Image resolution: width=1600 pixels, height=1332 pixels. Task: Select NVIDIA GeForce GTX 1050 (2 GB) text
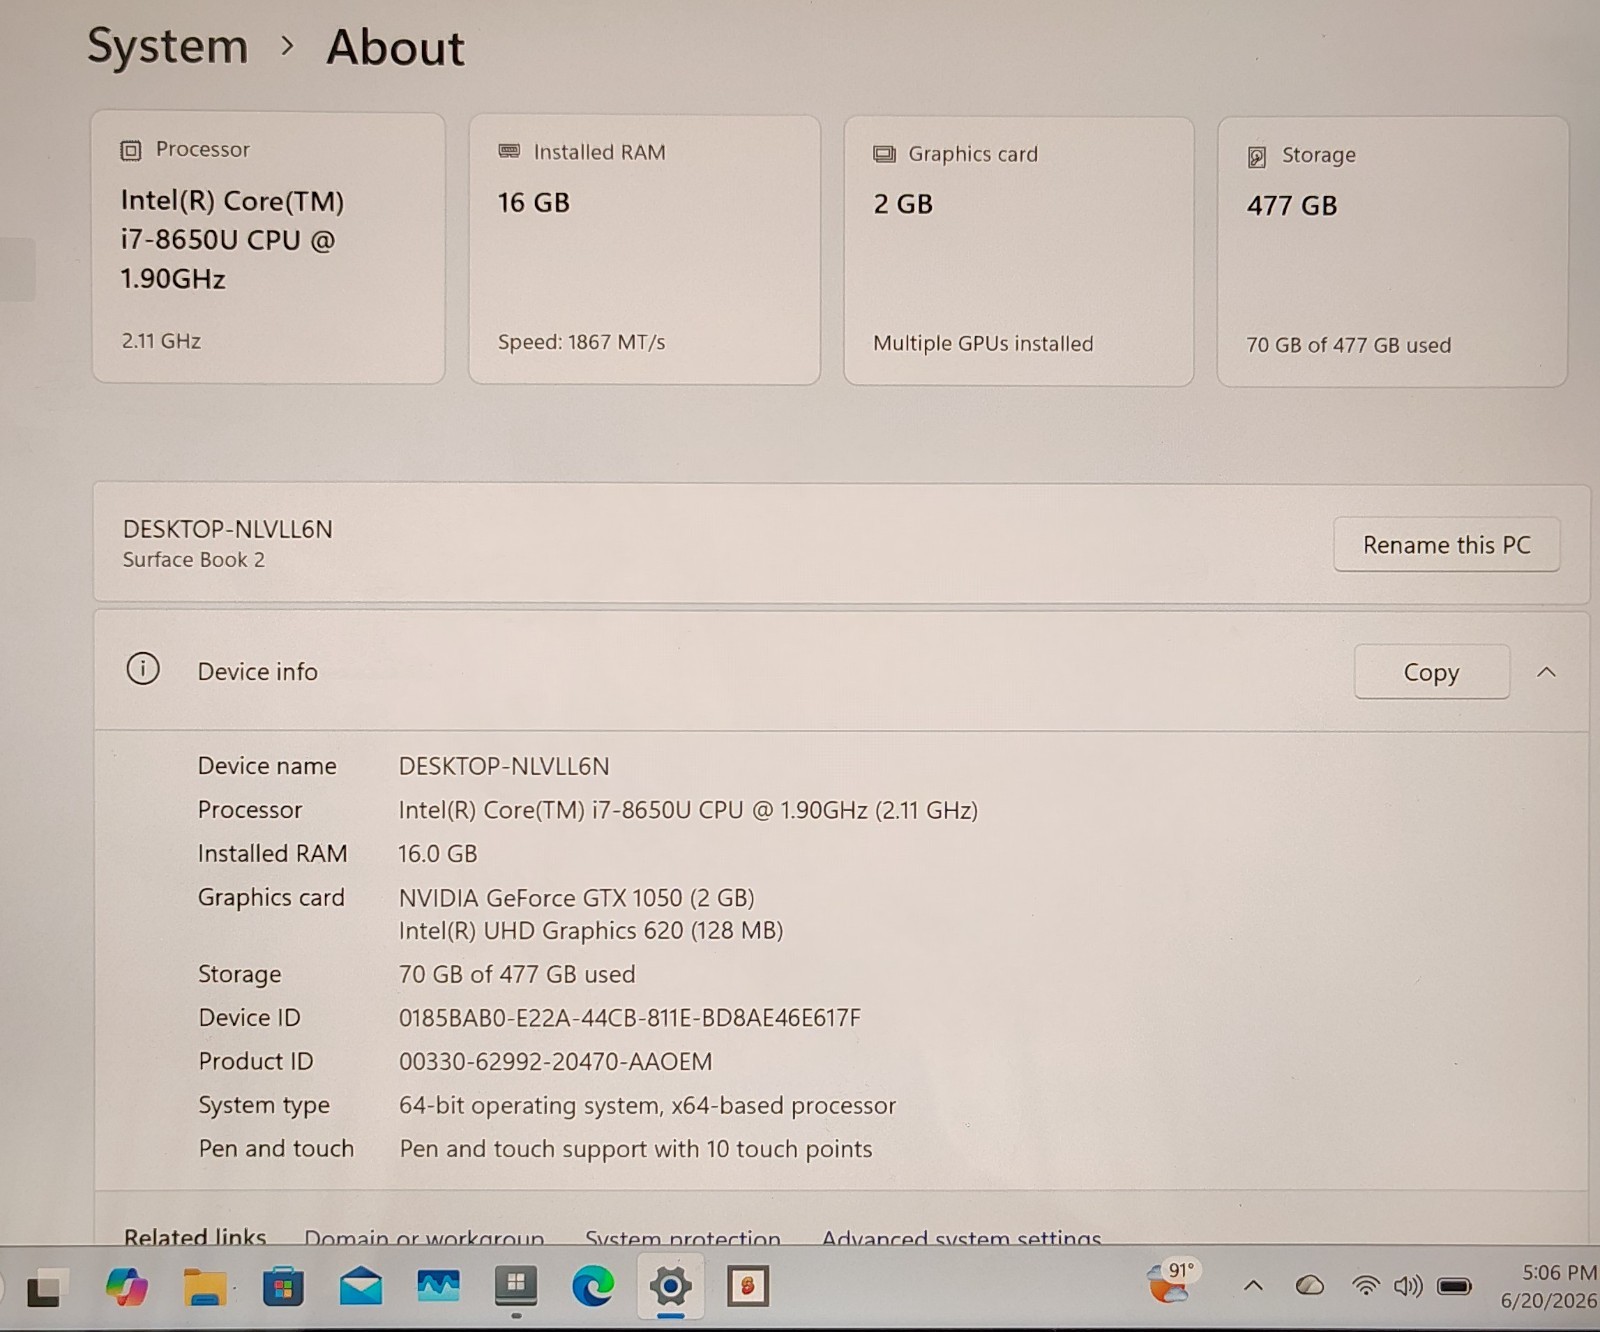coord(576,898)
